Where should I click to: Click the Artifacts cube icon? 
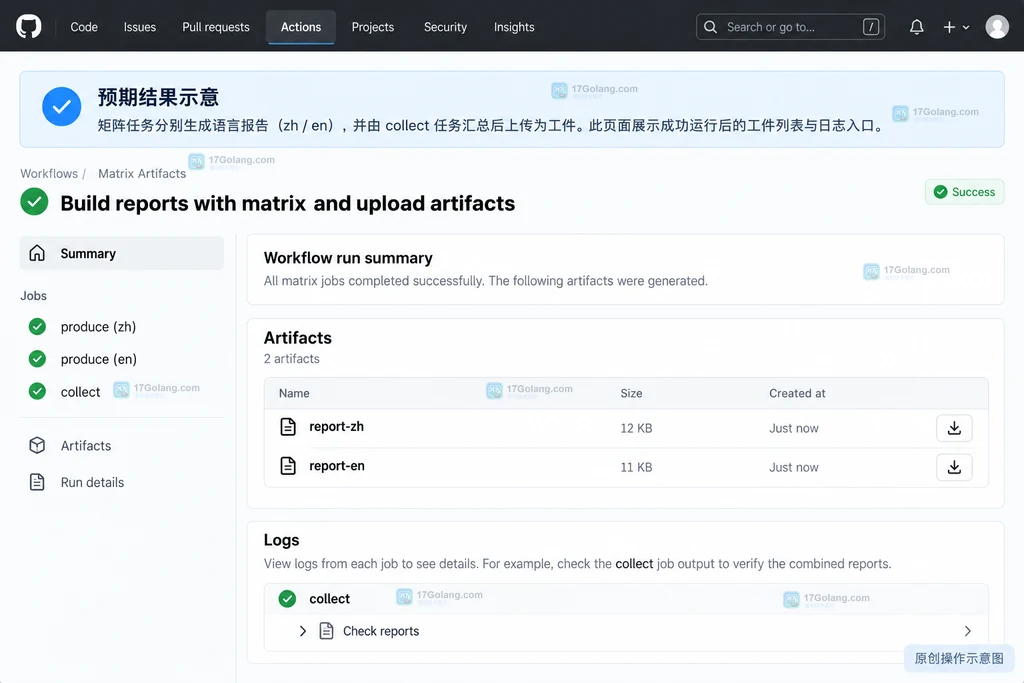37,445
